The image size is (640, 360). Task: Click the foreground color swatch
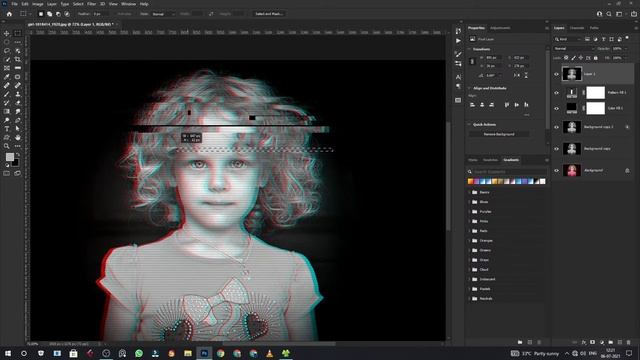9,157
